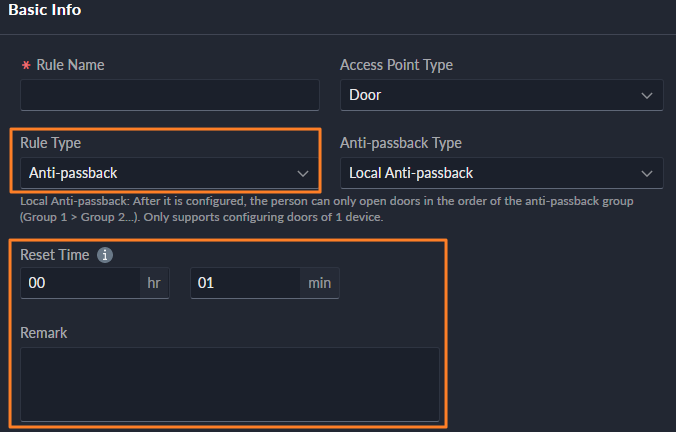
Task: Click the Rule Name label with asterisk
Action: [x=68, y=65]
